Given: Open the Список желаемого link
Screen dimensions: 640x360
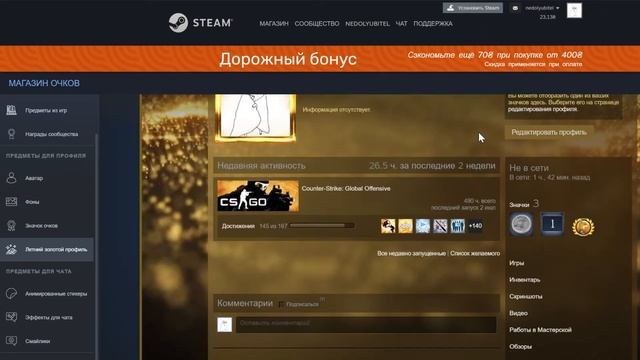Looking at the screenshot, I should (475, 253).
